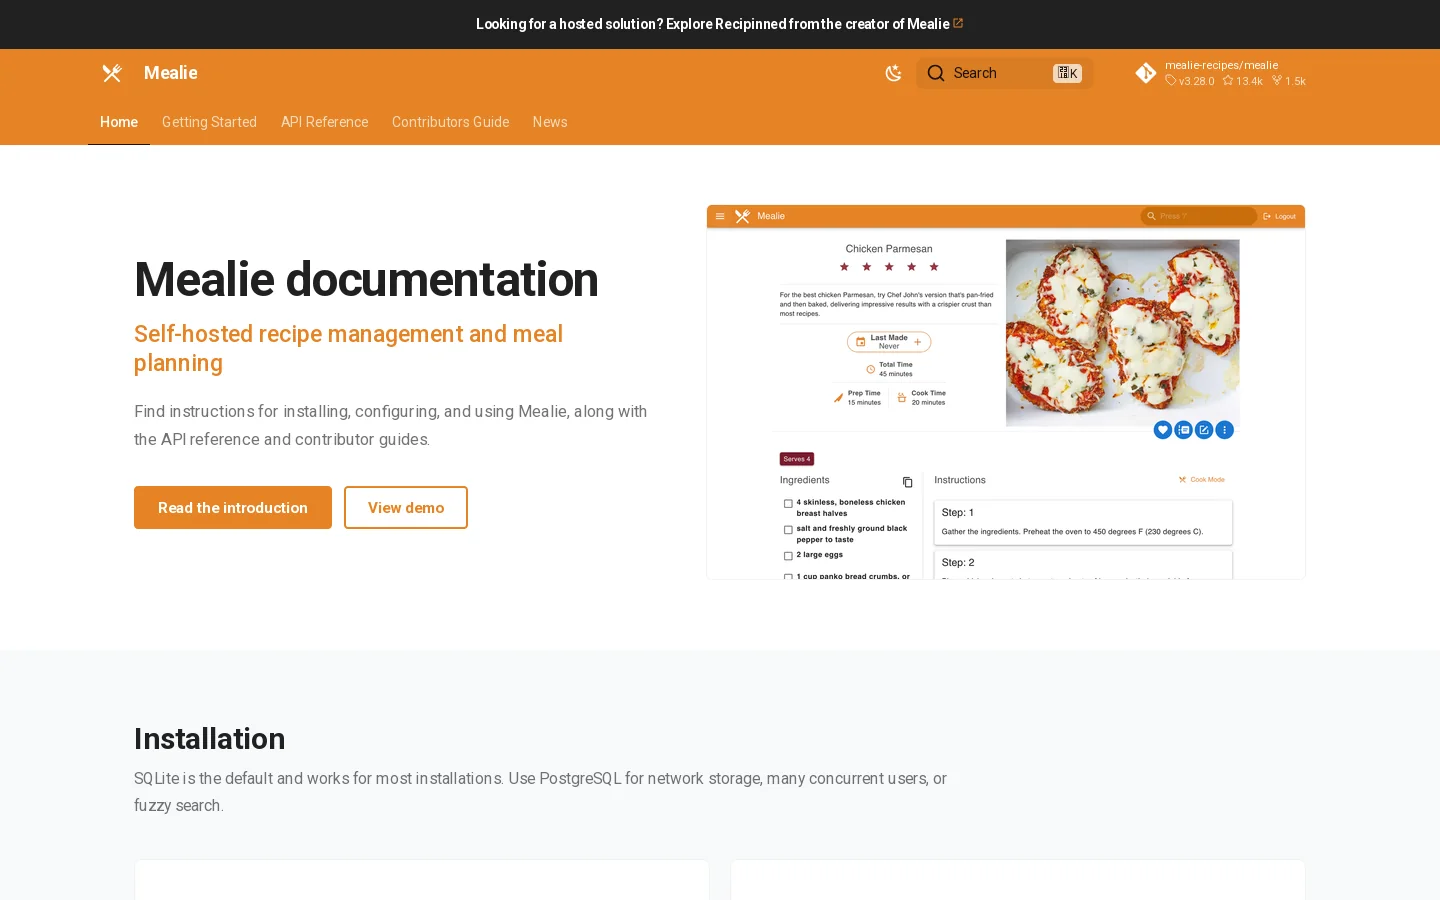
Task: Click the git repository diamond icon
Action: (1146, 73)
